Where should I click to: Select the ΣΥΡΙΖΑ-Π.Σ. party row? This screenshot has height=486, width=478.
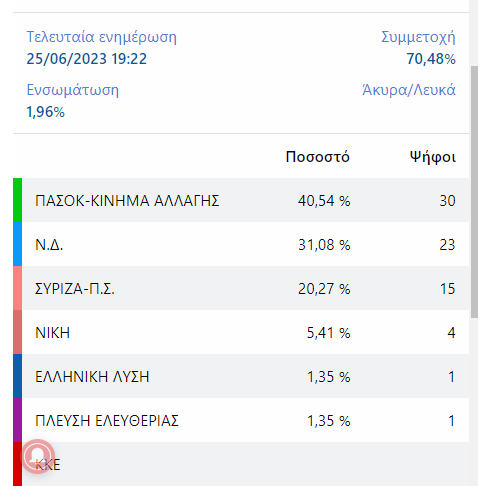click(x=241, y=288)
